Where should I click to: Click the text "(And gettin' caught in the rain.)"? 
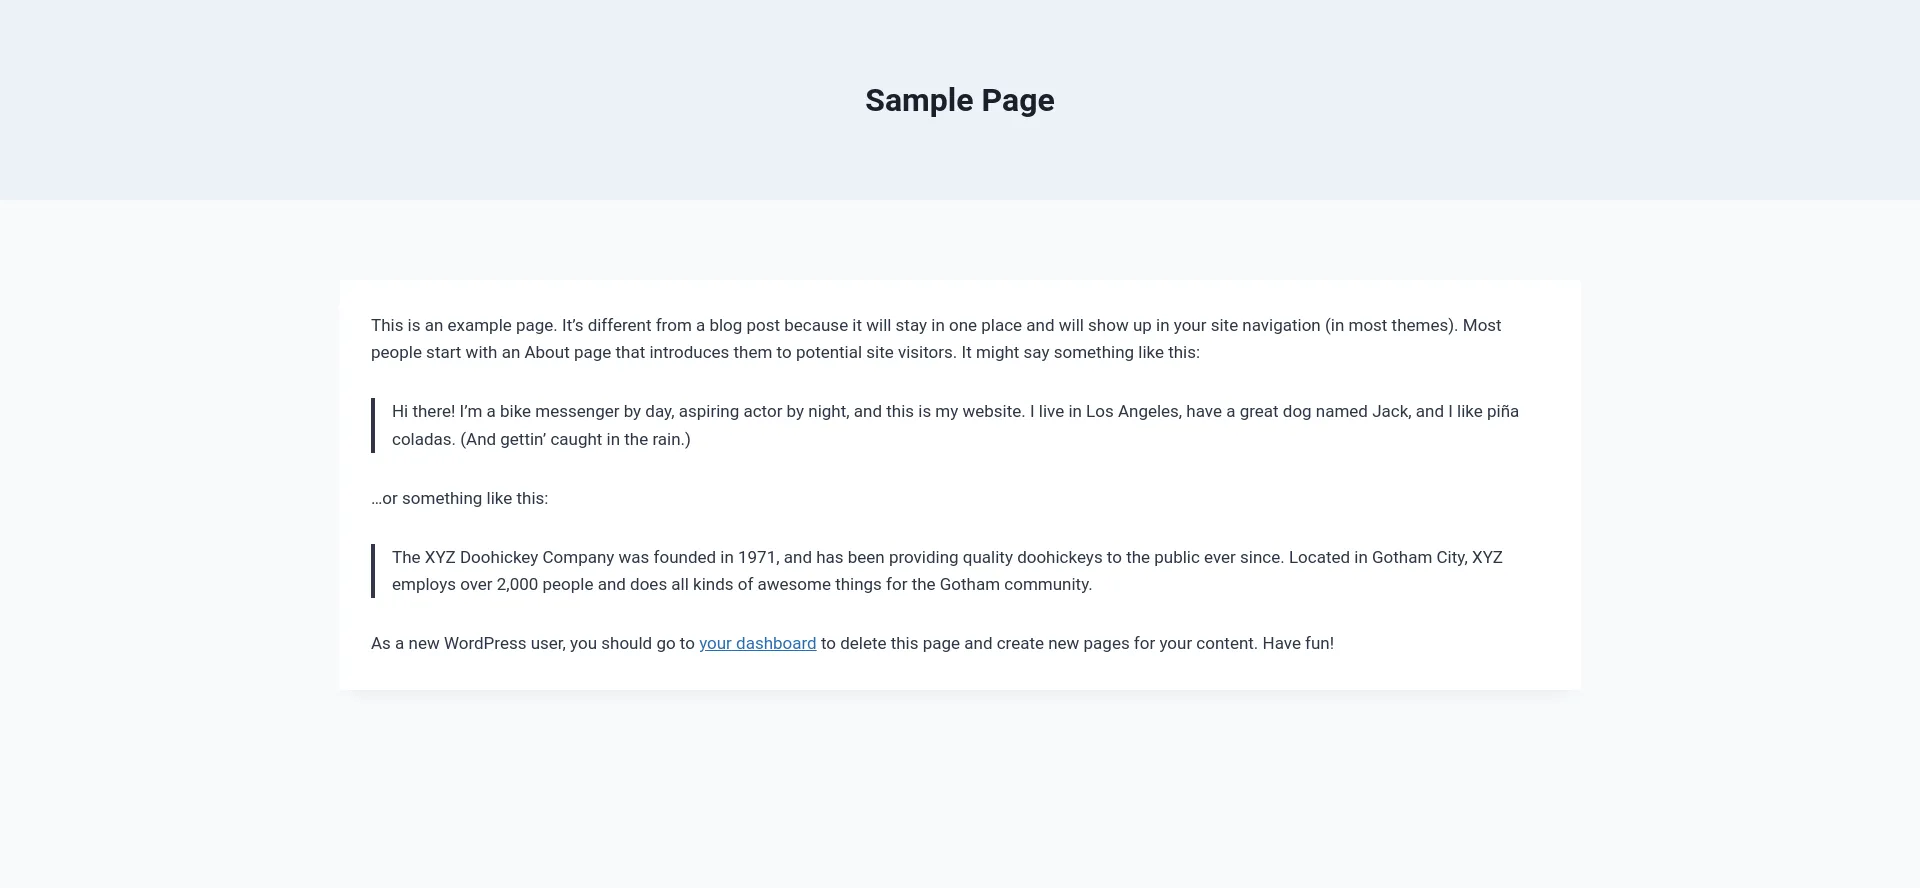[x=575, y=439]
